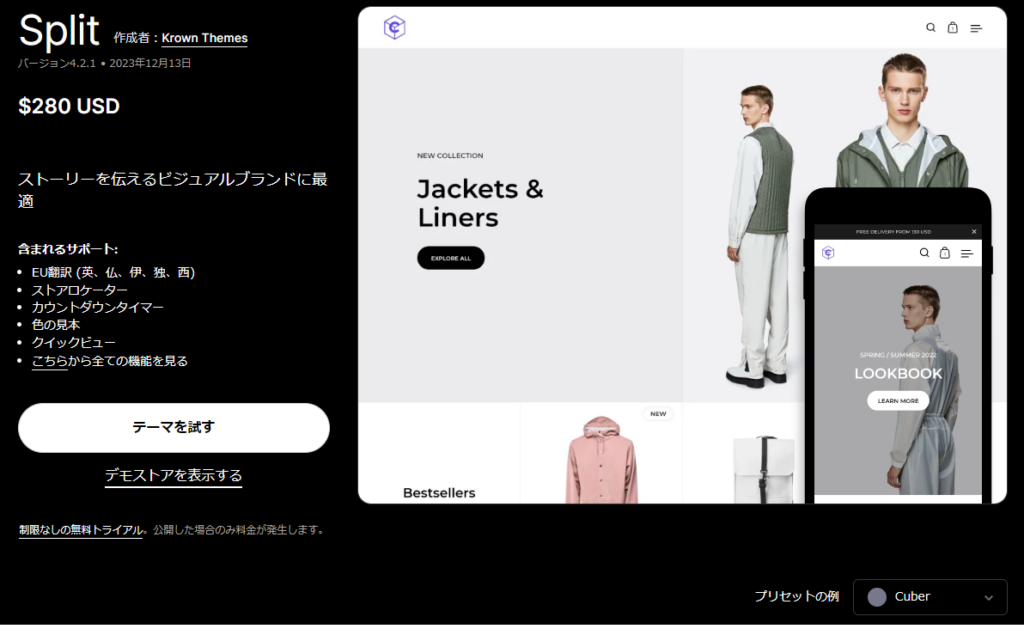
Task: Click the dropdown chevron next to Cuber
Action: coord(989,598)
